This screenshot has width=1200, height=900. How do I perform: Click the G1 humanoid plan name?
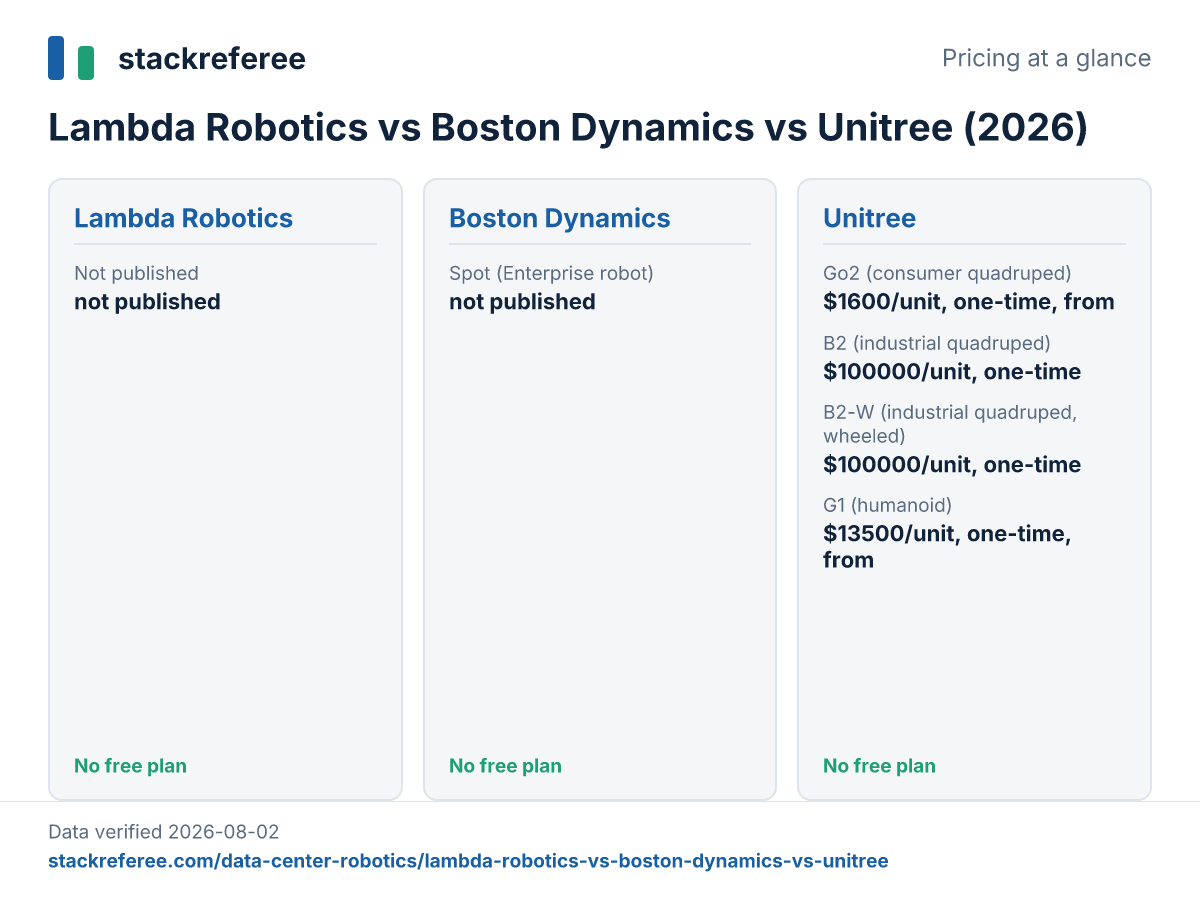point(888,505)
